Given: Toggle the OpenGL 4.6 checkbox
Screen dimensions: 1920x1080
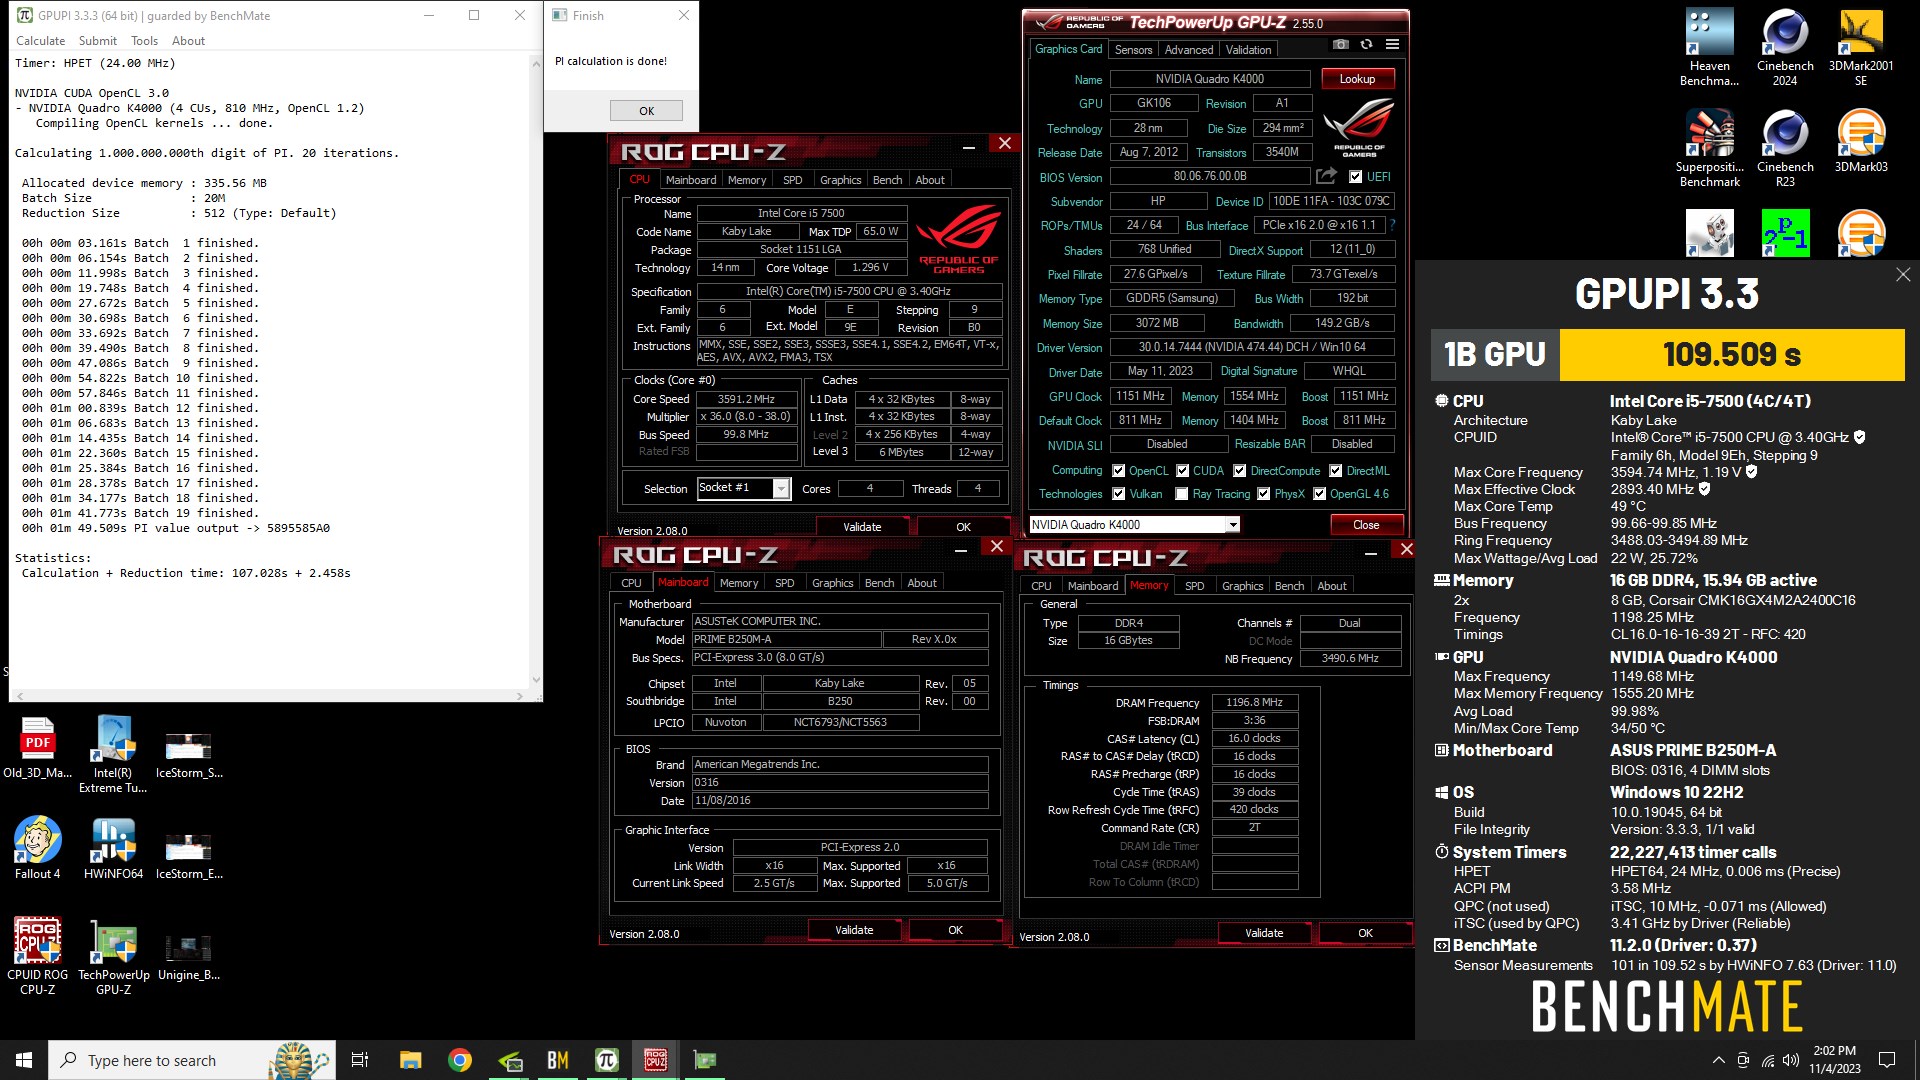Looking at the screenshot, I should click(1319, 494).
